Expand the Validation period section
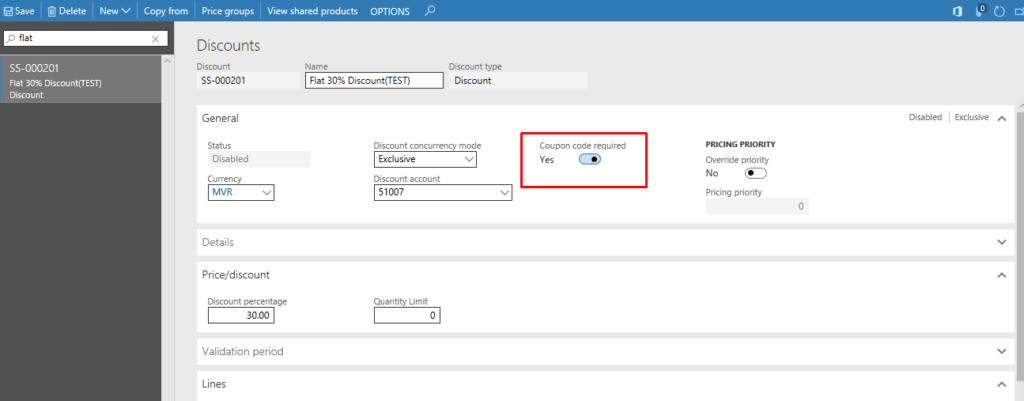Screen dimensions: 1024x401 pyautogui.click(x=1002, y=351)
